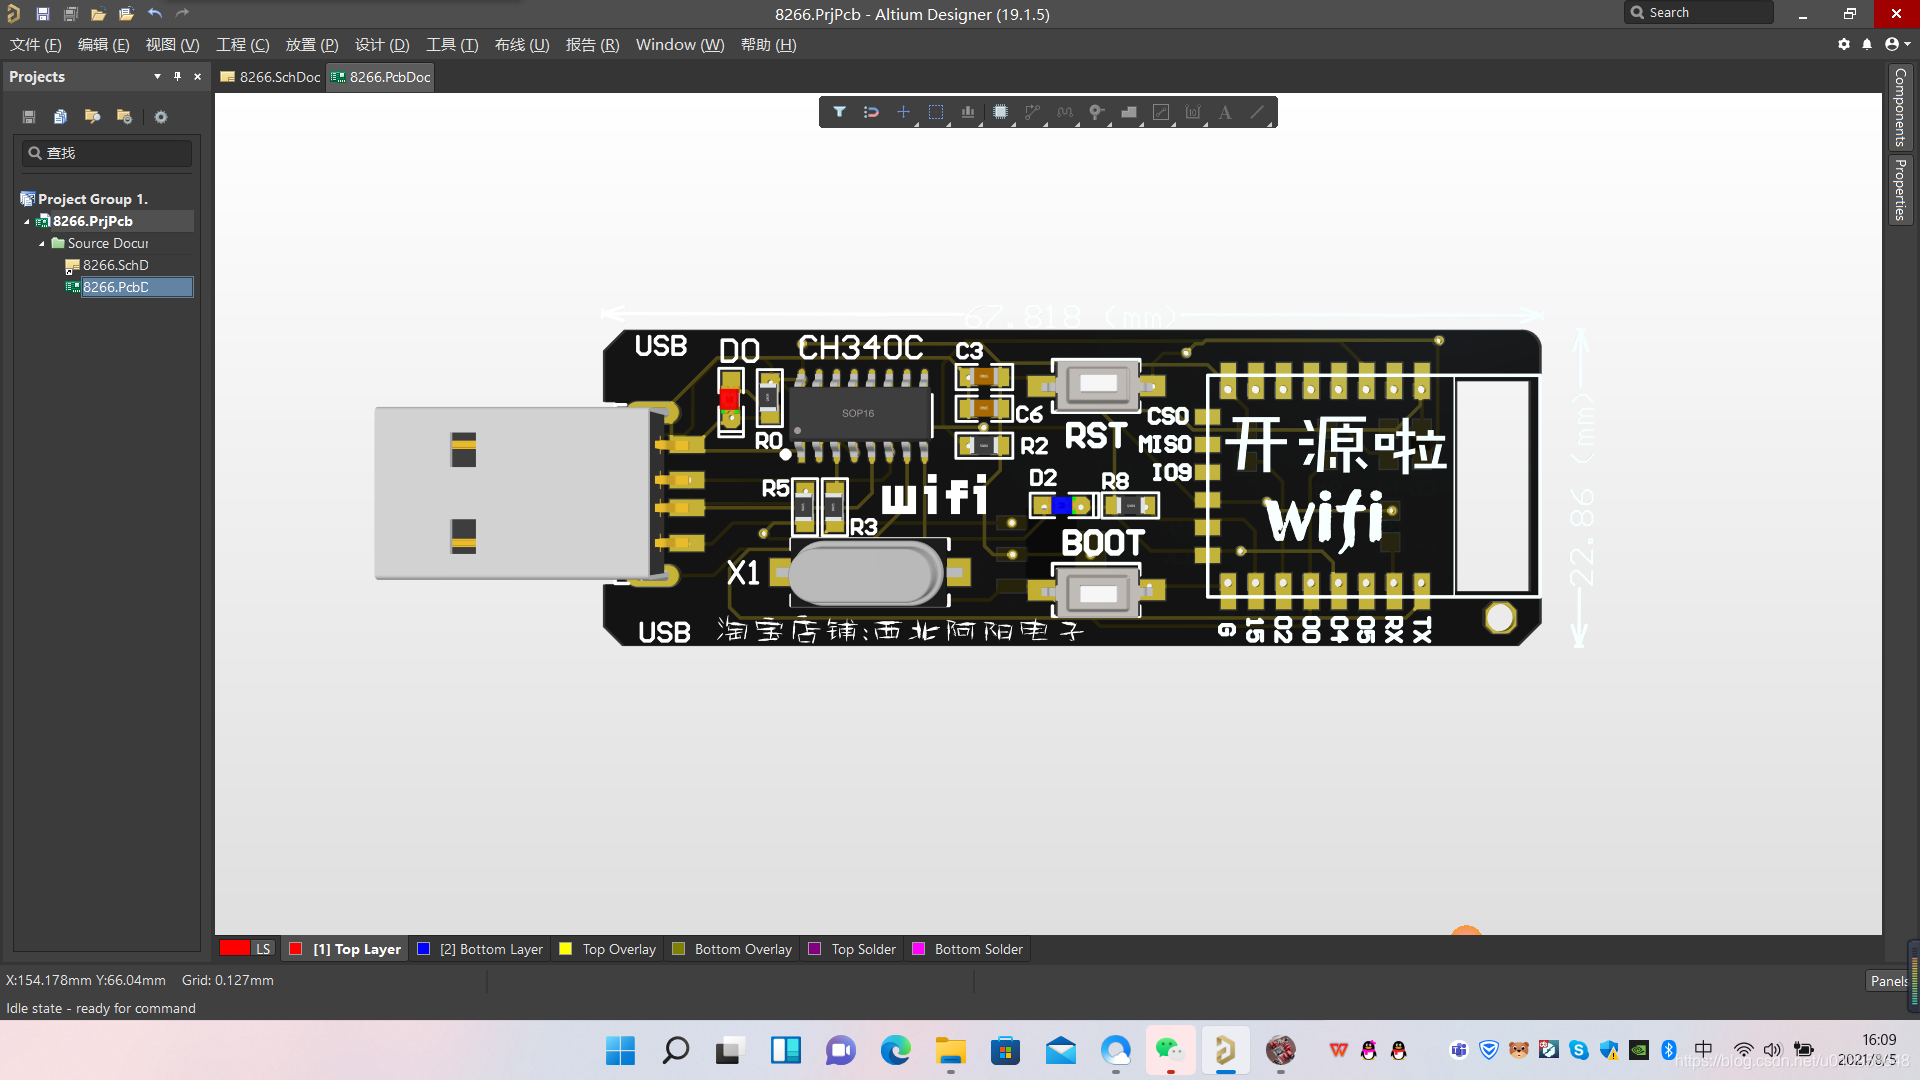
Task: Select the place keepout tool
Action: [x=1161, y=112]
